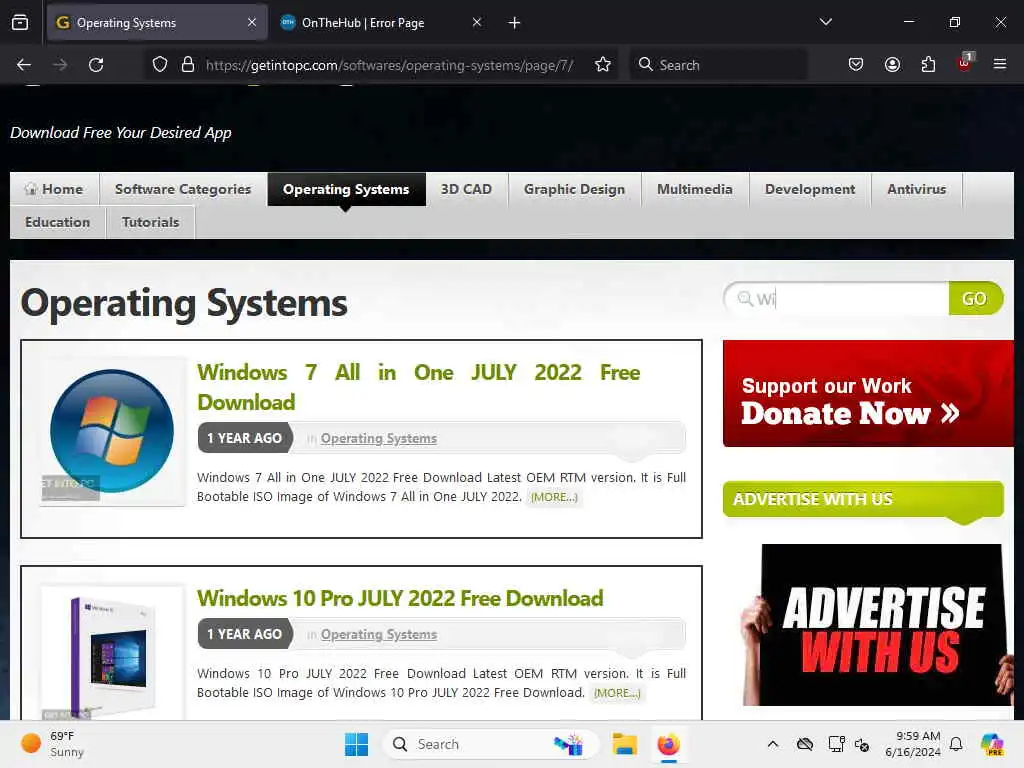Viewport: 1024px width, 768px height.
Task: Open the Copilot preview icon
Action: pyautogui.click(x=992, y=744)
